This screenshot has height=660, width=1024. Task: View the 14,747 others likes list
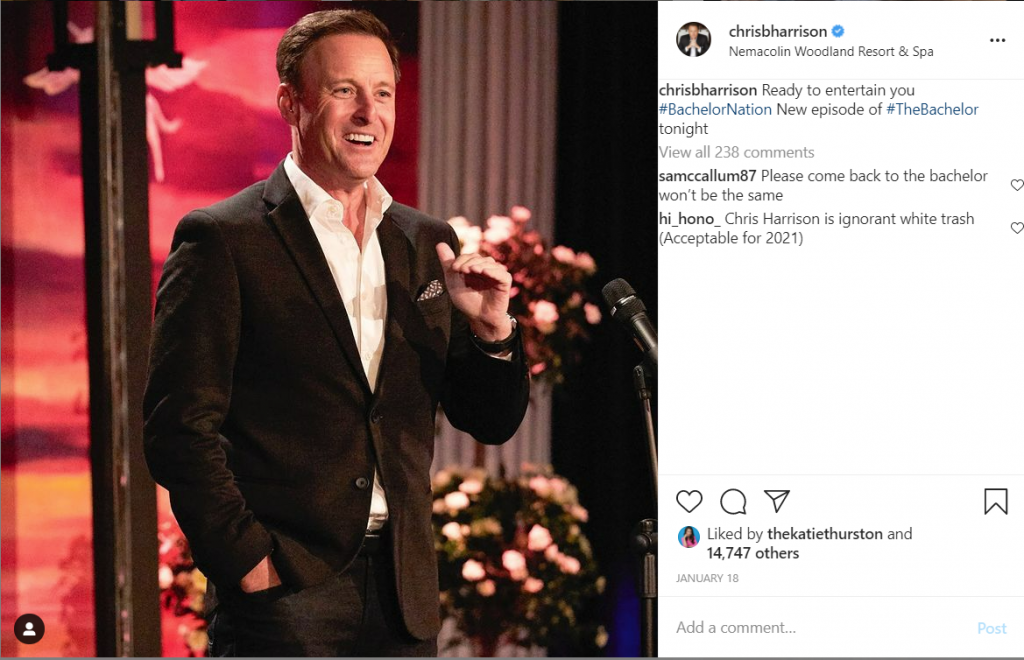[x=753, y=553]
